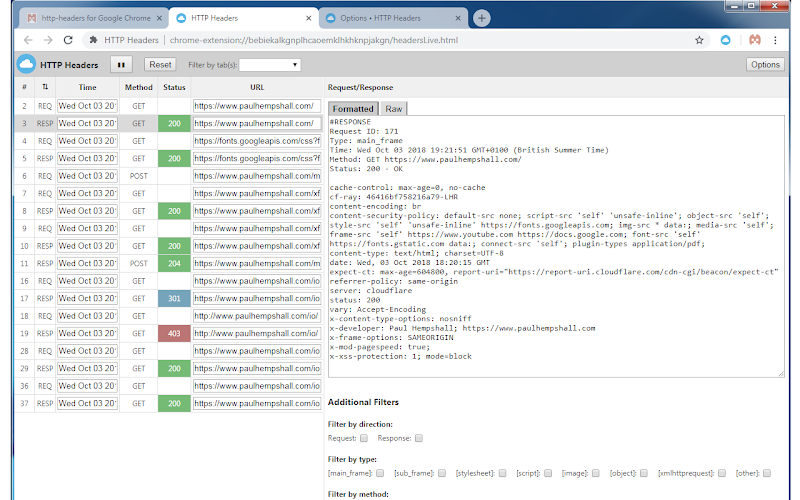
Task: Reload the page with the refresh icon
Action: pyautogui.click(x=68, y=40)
